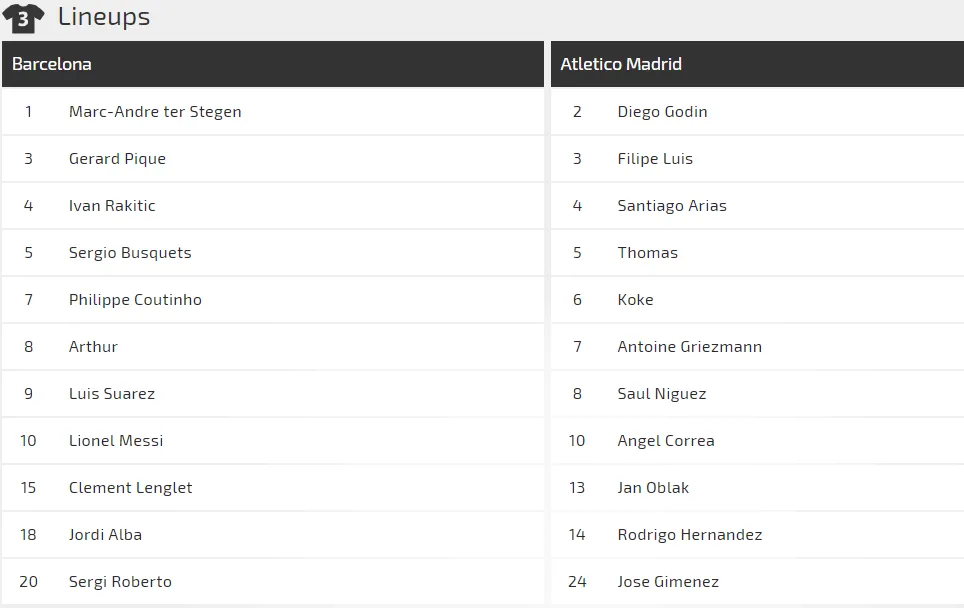Select Ivan Rakitic from Barcelona lineup
The image size is (964, 608).
tap(112, 206)
